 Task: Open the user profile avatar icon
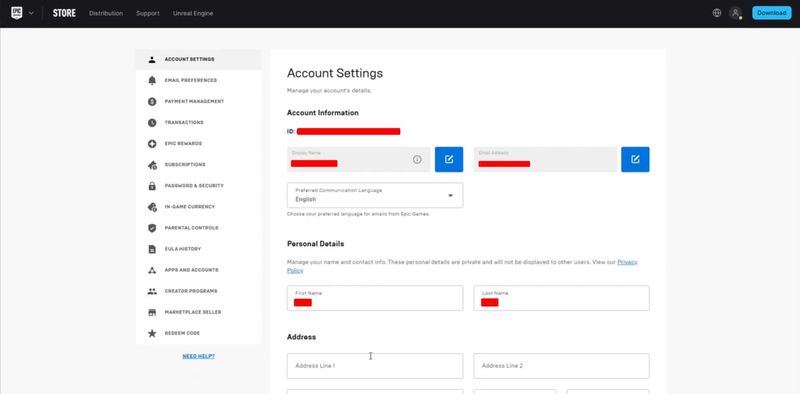(x=735, y=13)
